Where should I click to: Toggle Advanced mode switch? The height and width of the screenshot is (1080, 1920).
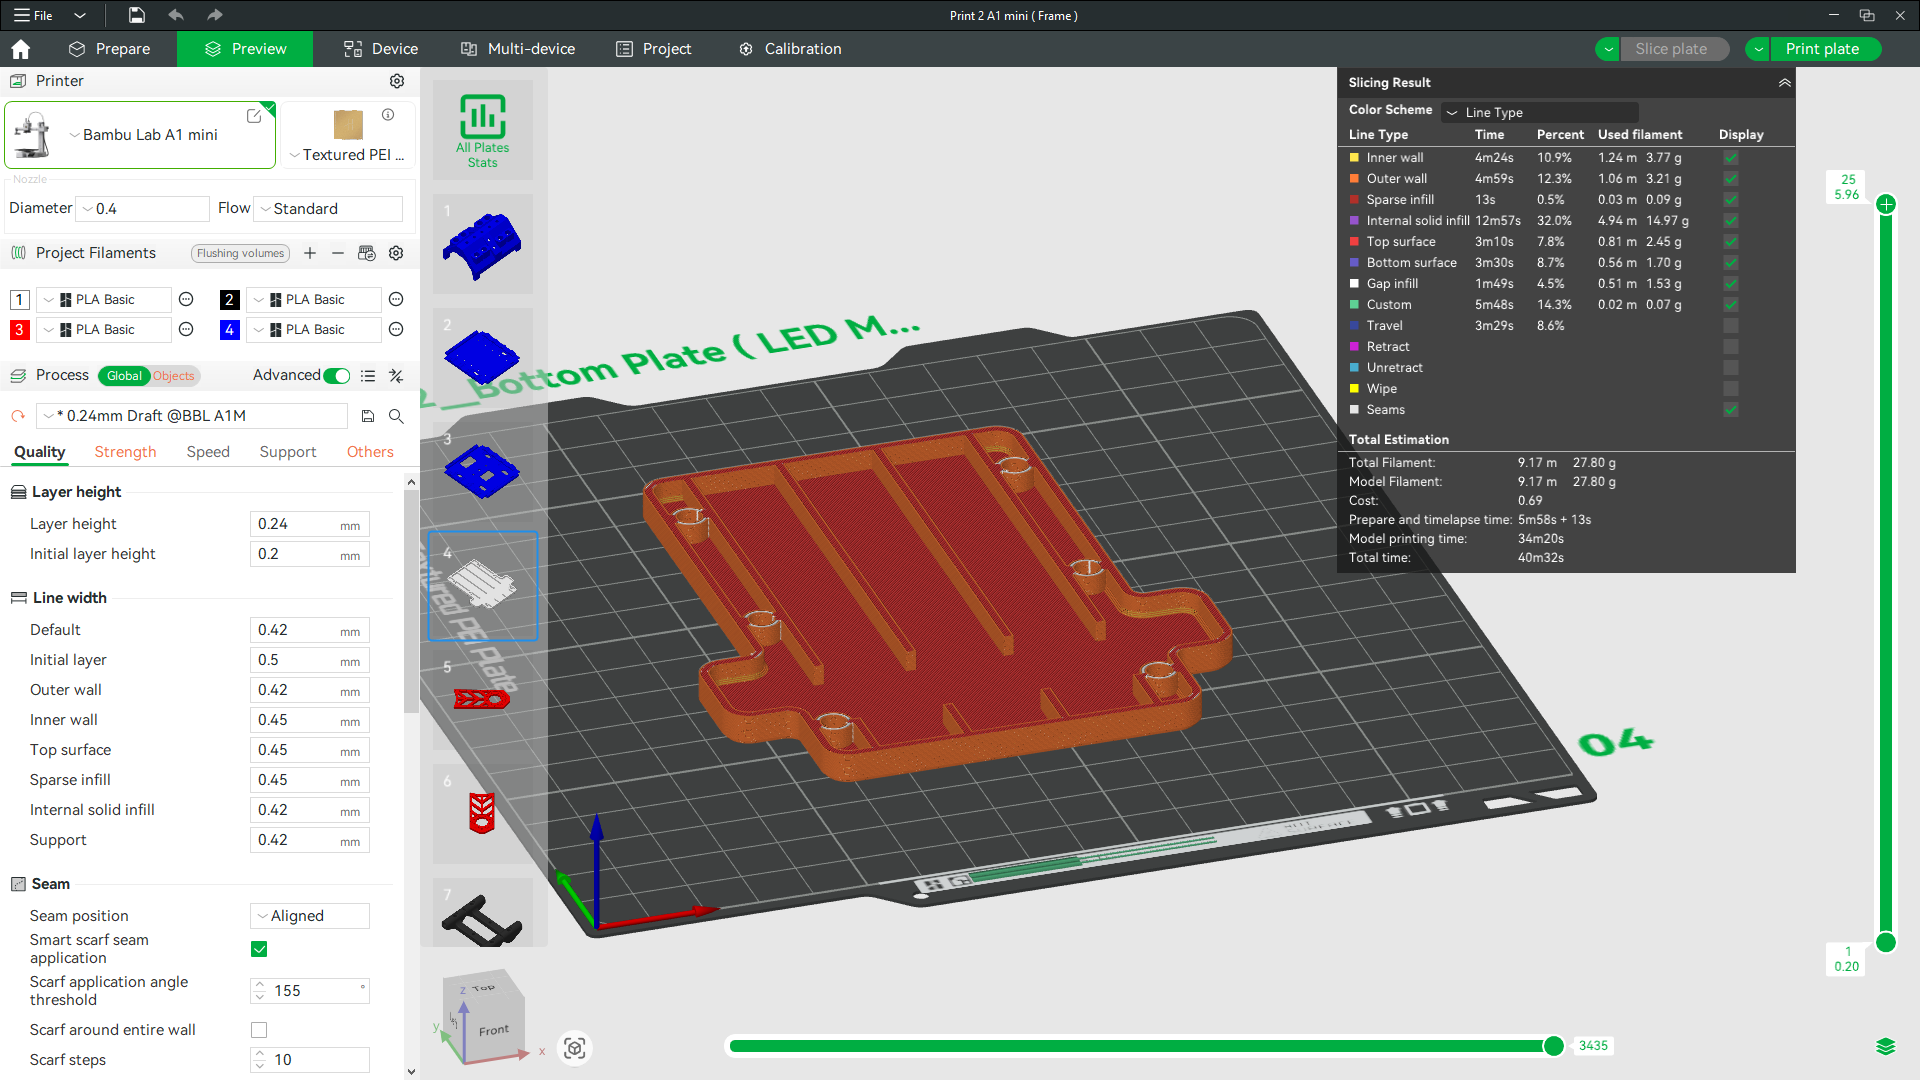point(337,376)
